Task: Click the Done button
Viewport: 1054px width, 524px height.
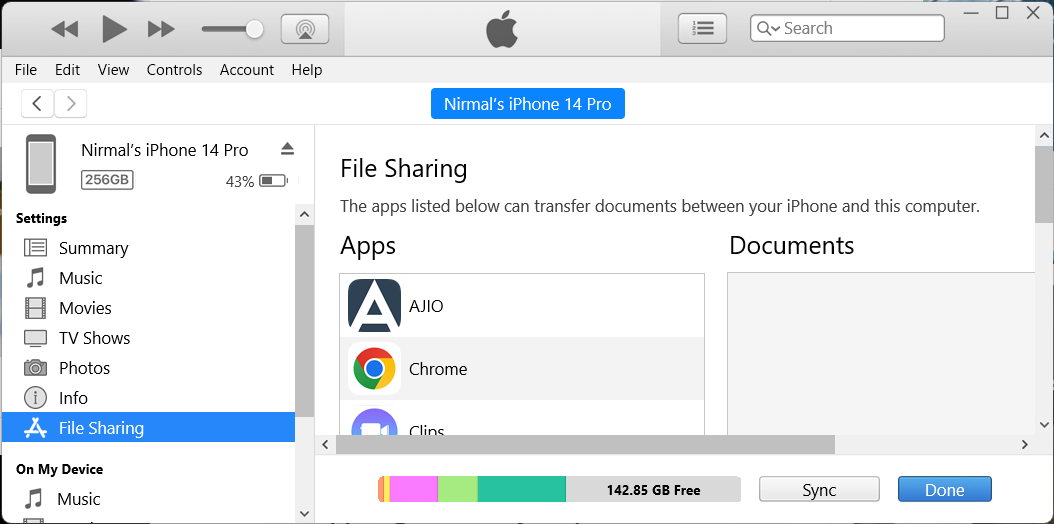Action: pos(944,489)
